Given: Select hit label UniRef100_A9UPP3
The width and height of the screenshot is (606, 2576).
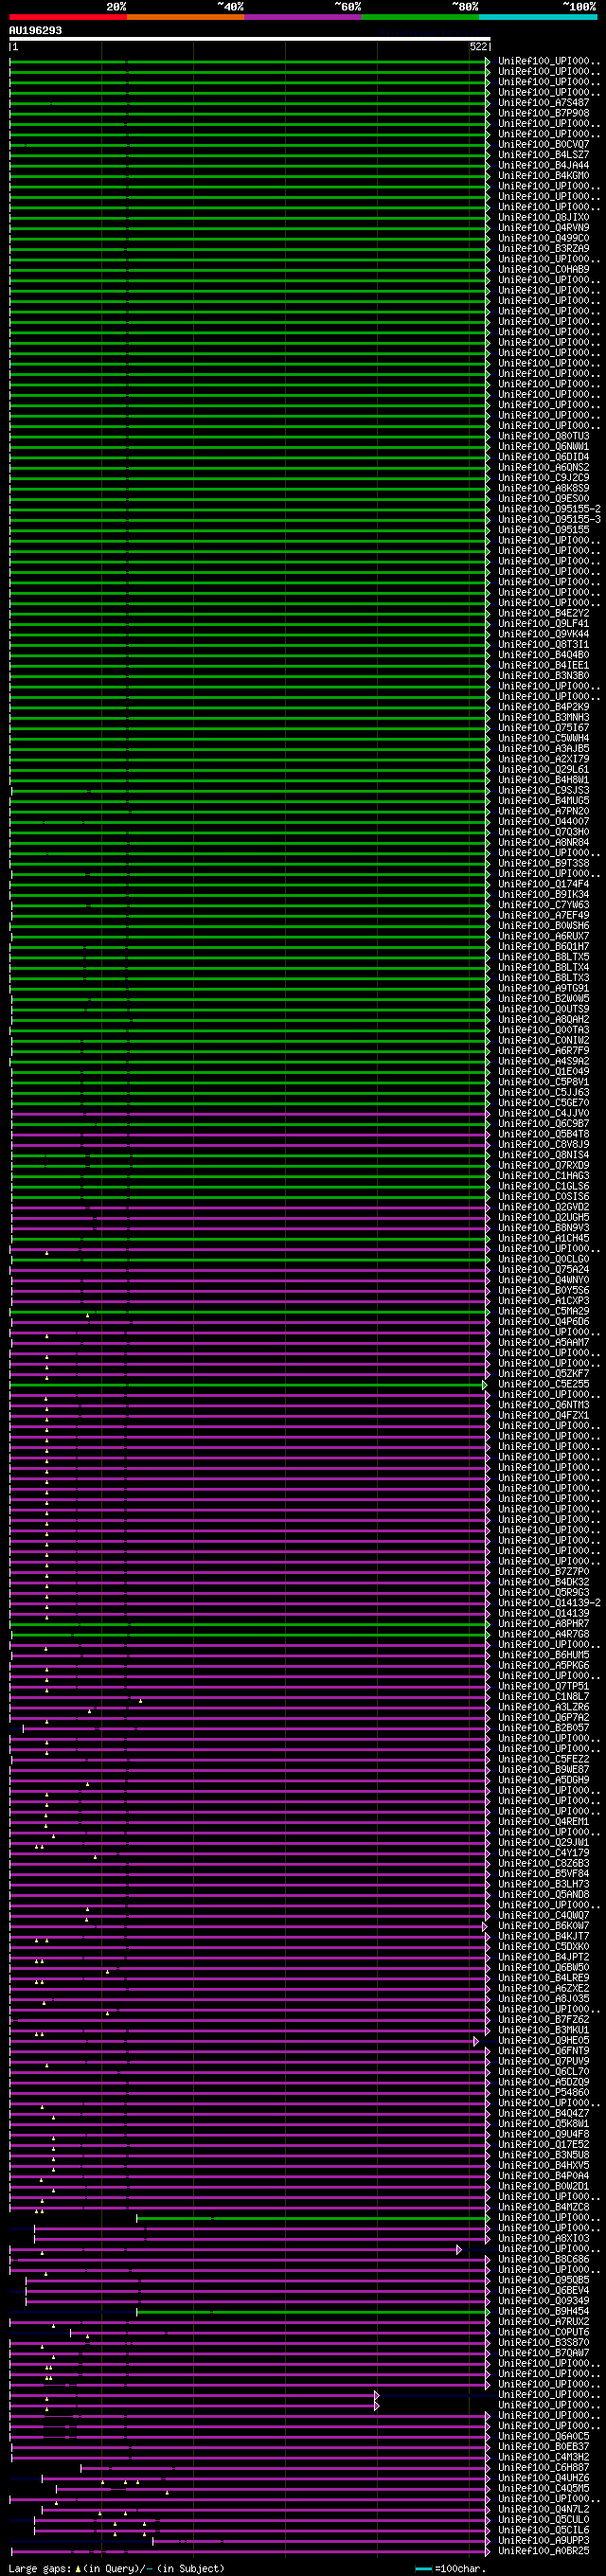Looking at the screenshot, I should point(544,2540).
